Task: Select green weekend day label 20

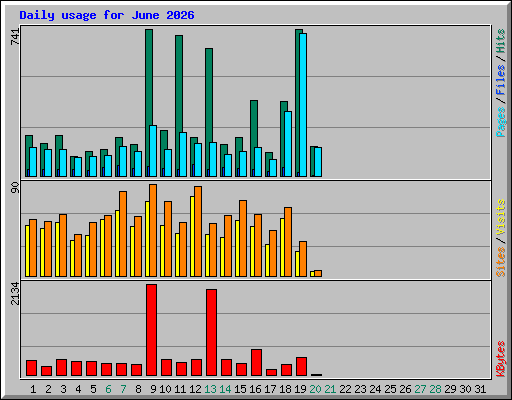Action: (x=315, y=389)
